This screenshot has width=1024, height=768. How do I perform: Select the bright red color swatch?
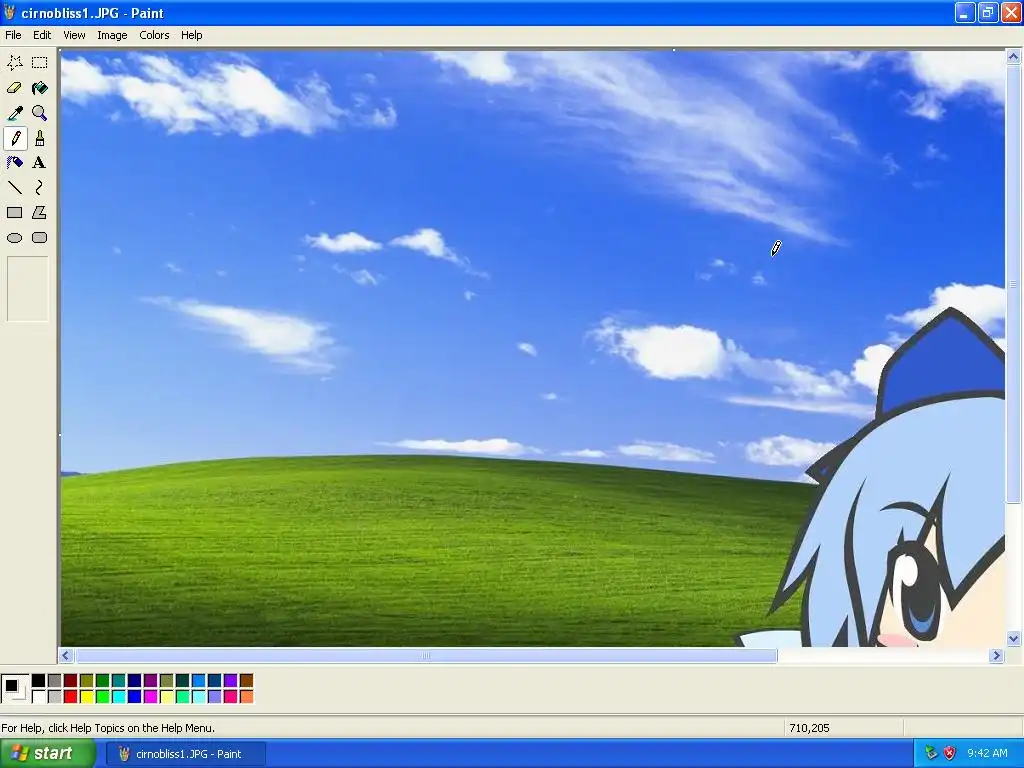pos(71,697)
